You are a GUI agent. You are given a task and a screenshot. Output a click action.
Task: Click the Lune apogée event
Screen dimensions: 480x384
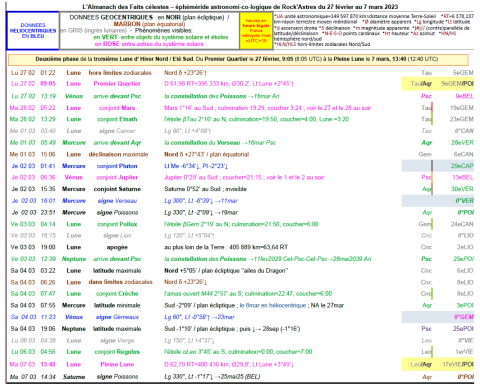117,247
